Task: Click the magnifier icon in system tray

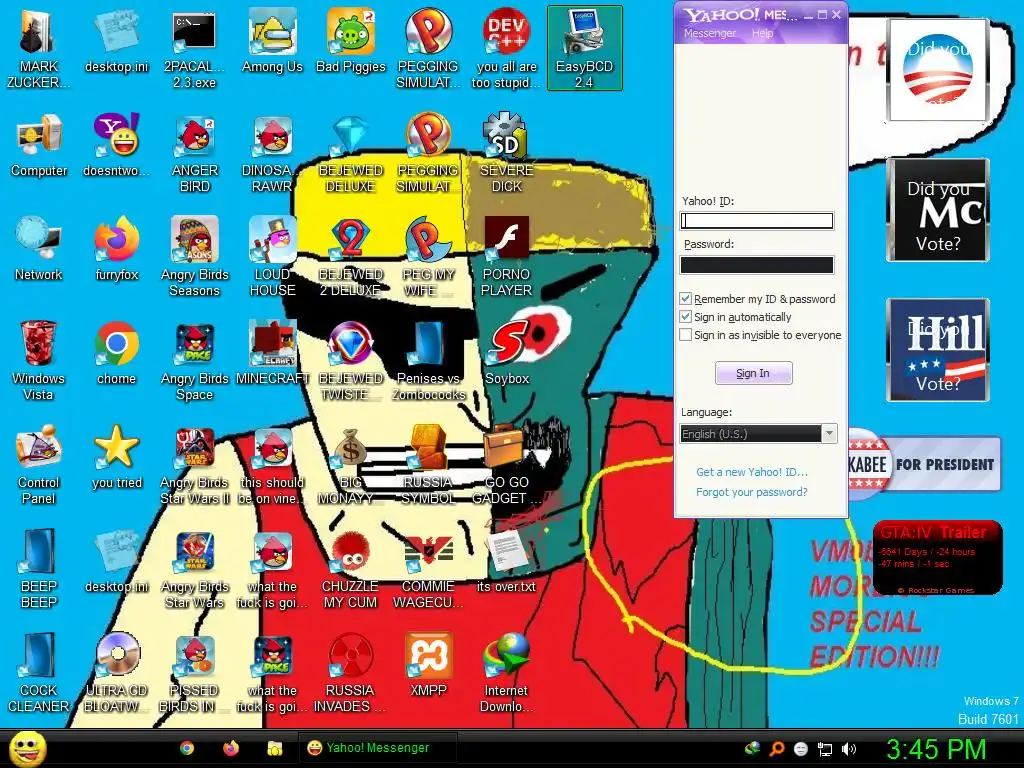Action: click(x=776, y=749)
